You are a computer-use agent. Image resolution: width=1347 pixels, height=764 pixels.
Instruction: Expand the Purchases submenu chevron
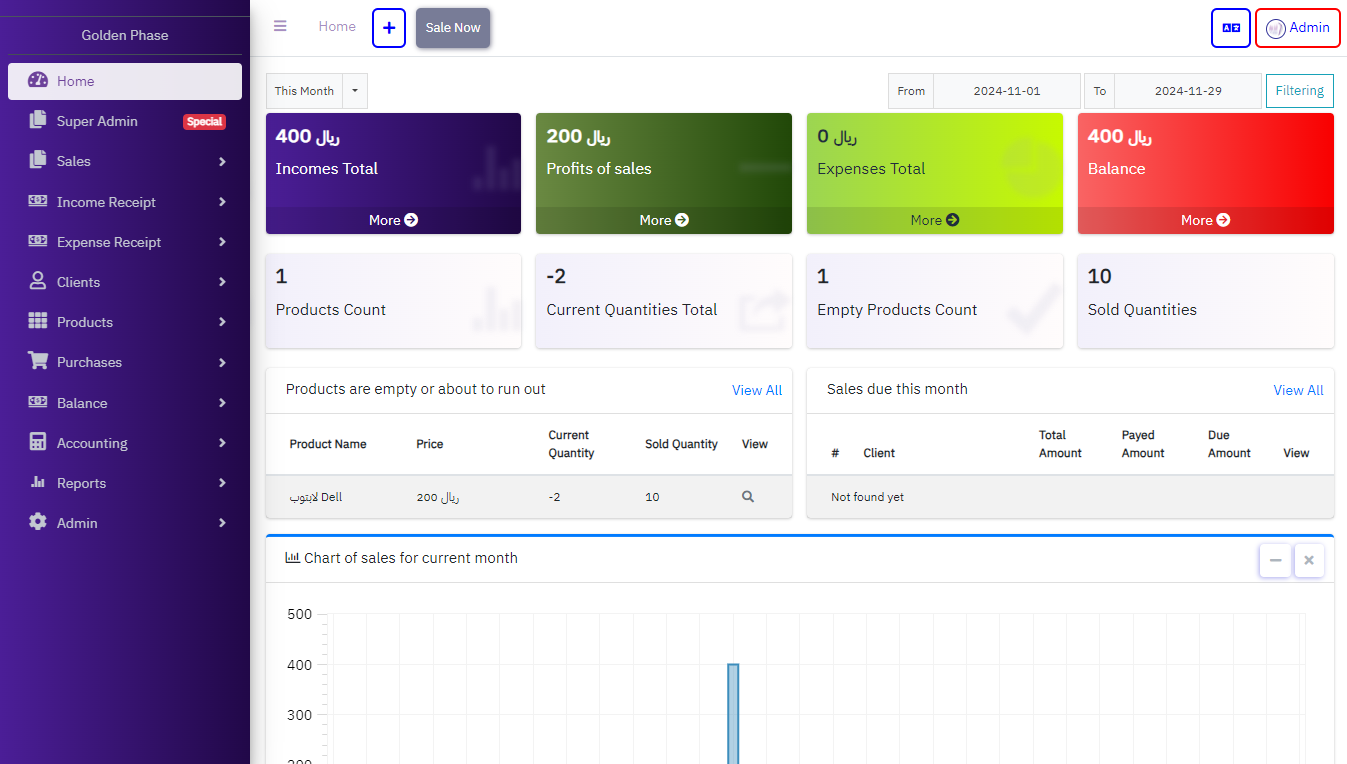coord(222,362)
